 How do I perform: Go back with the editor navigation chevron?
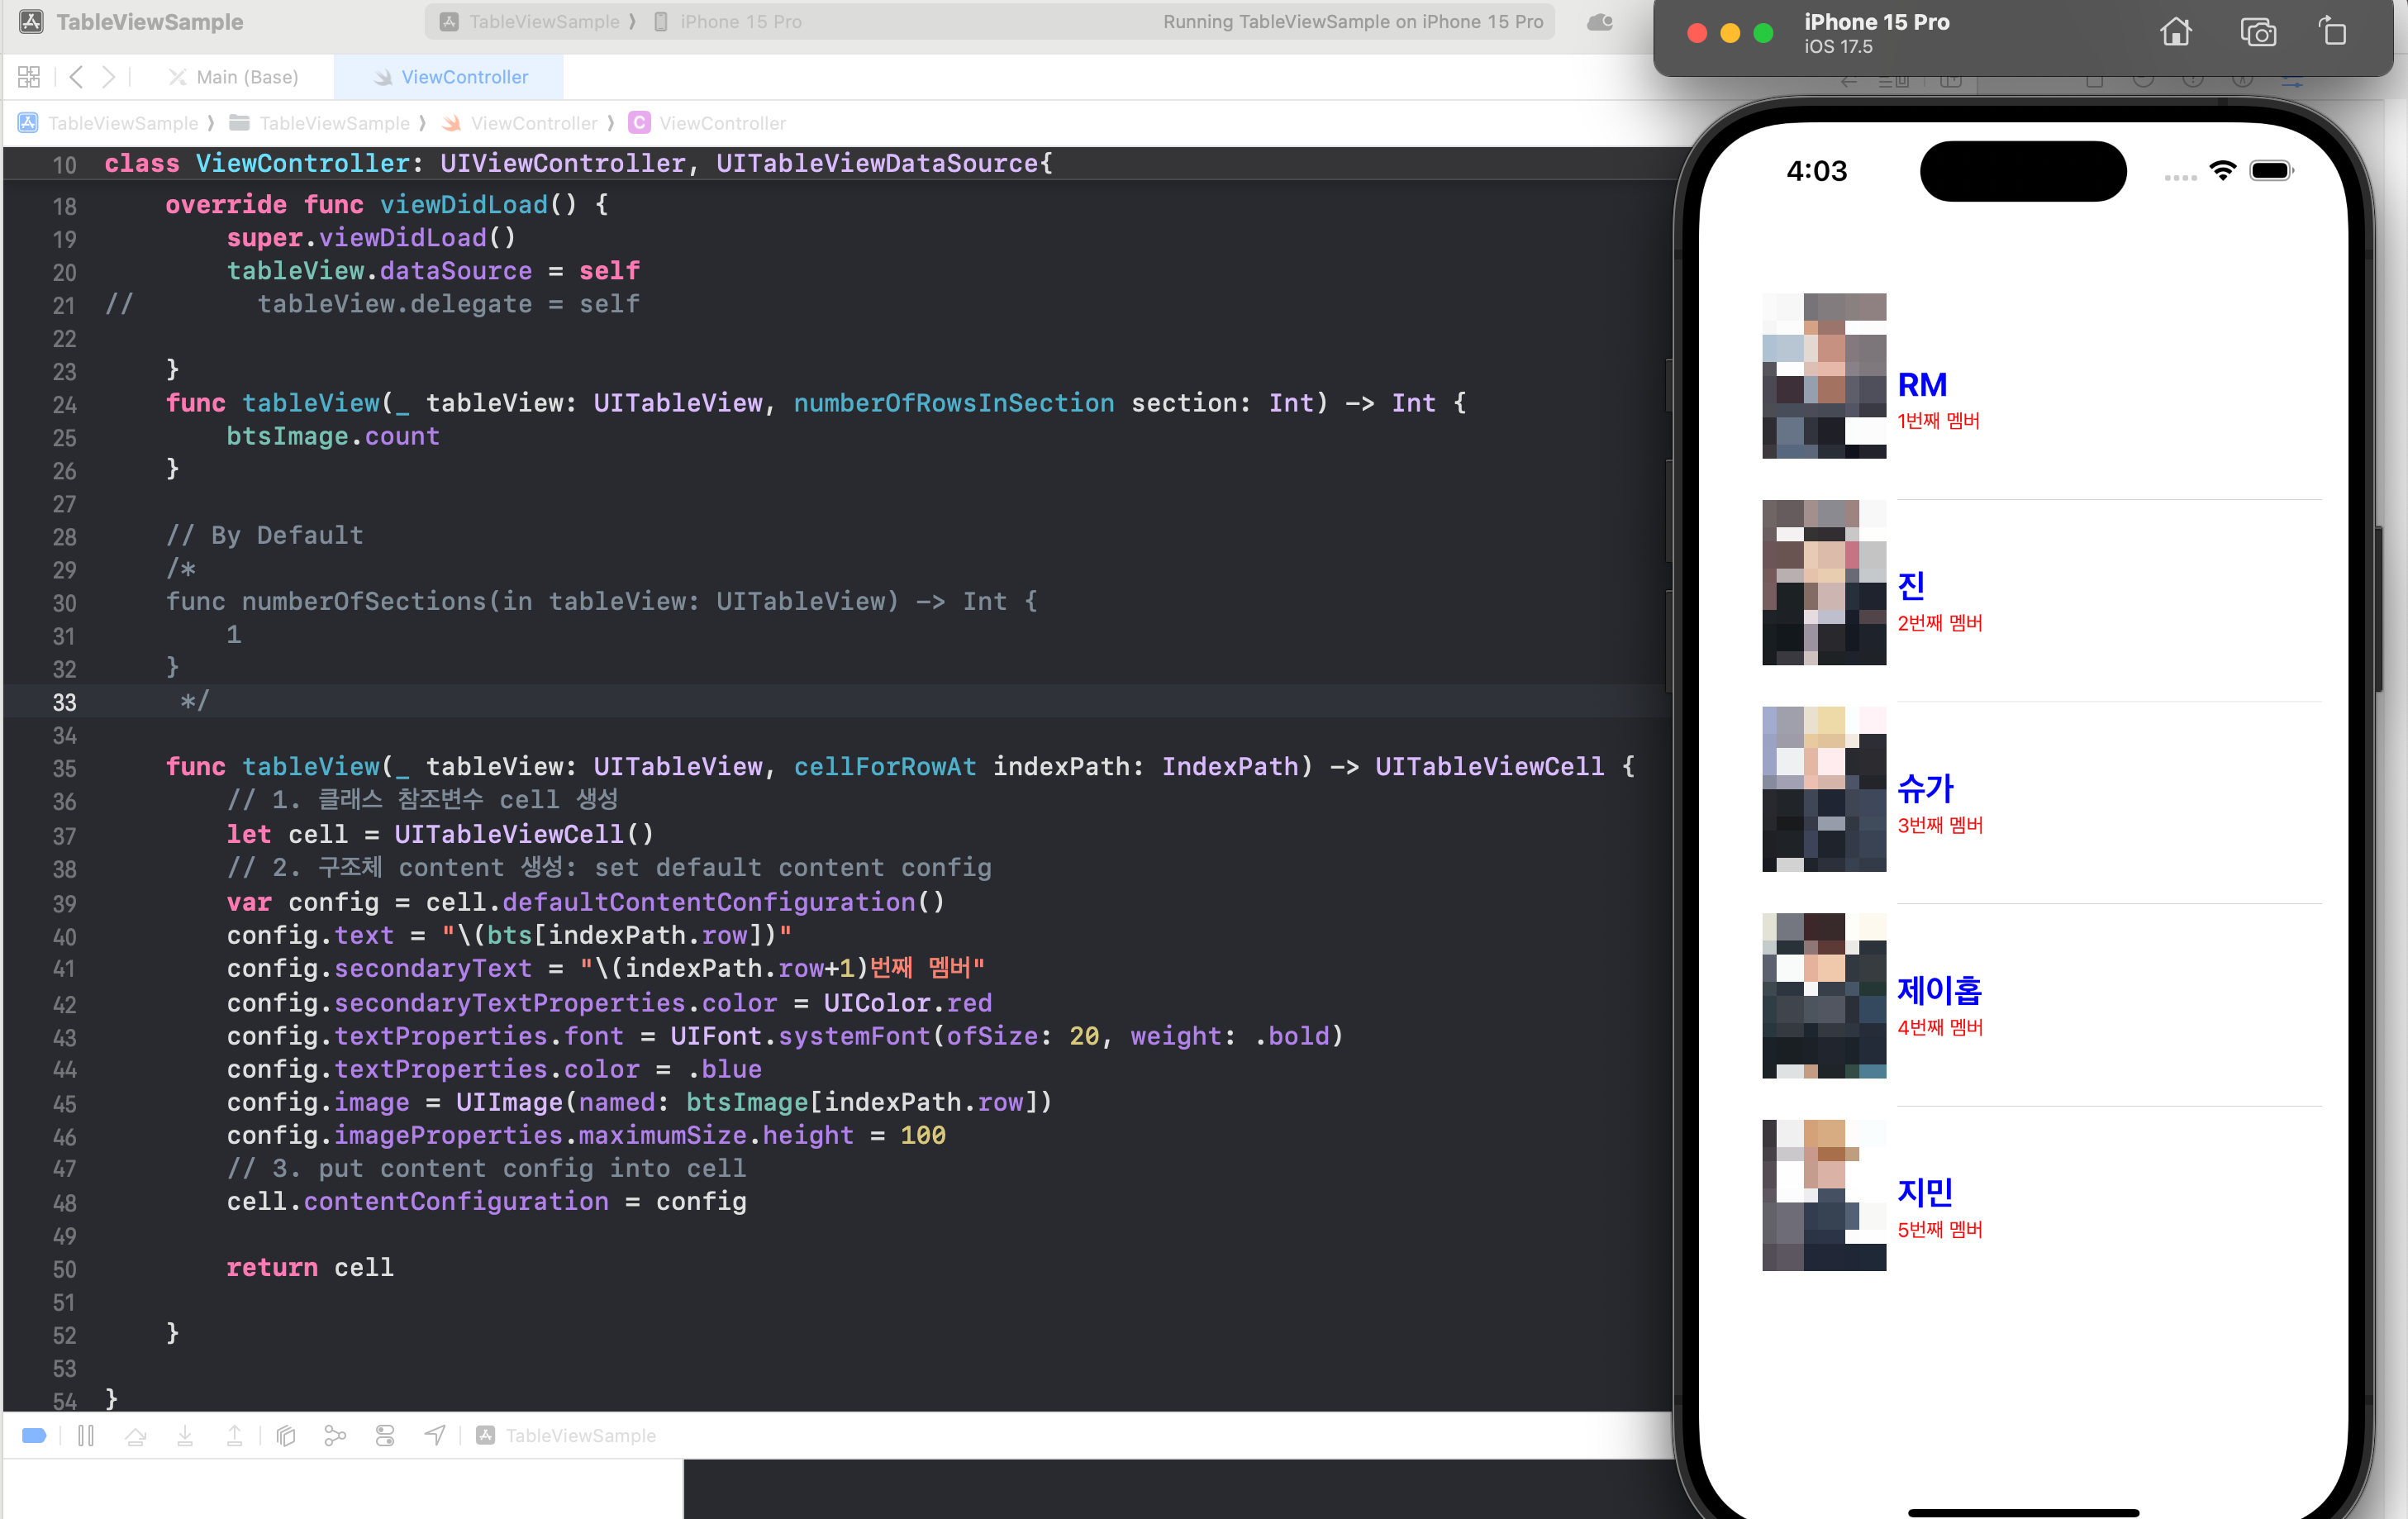[x=76, y=77]
